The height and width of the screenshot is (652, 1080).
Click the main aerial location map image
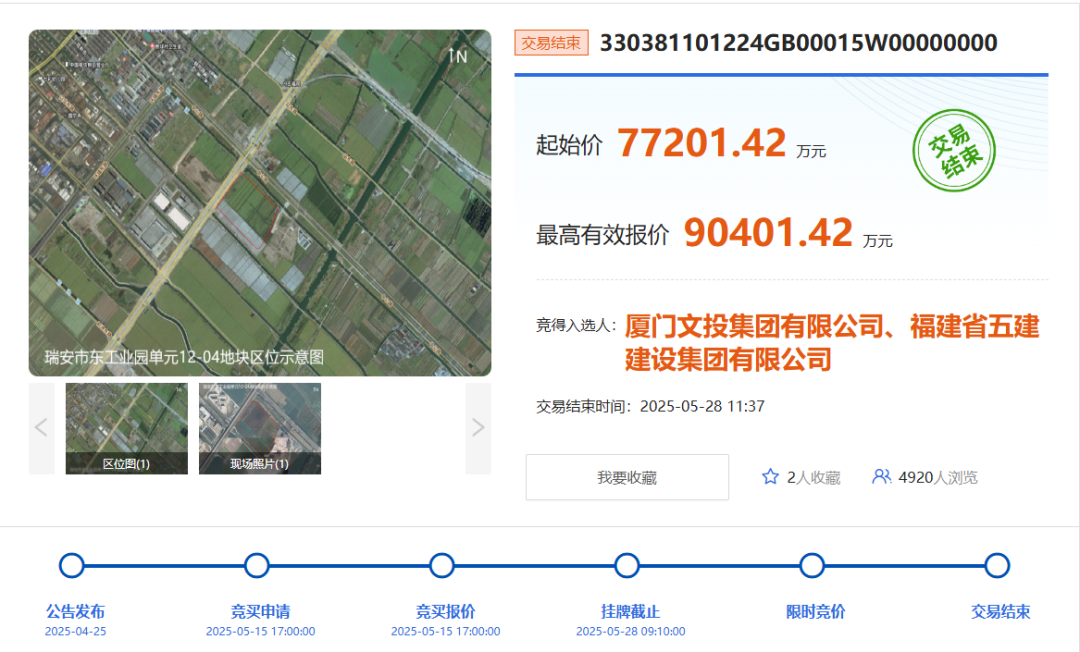point(260,202)
